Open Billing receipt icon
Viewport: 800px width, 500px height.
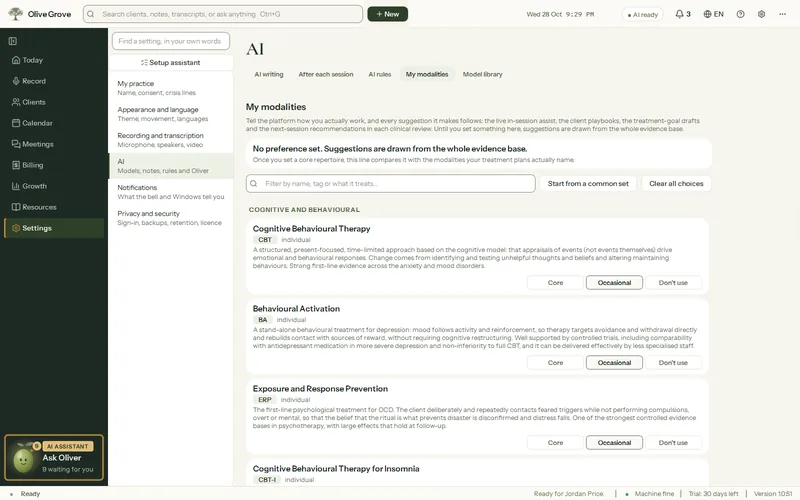16,165
